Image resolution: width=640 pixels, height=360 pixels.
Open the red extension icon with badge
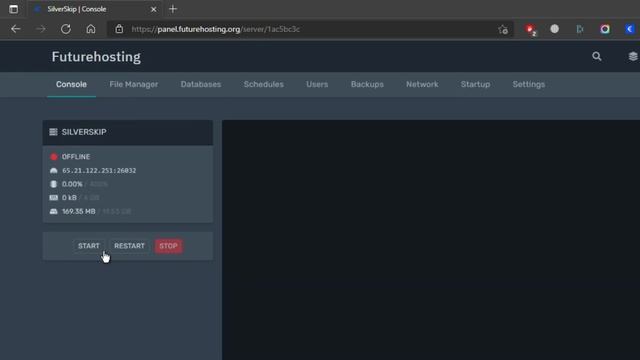(x=530, y=29)
